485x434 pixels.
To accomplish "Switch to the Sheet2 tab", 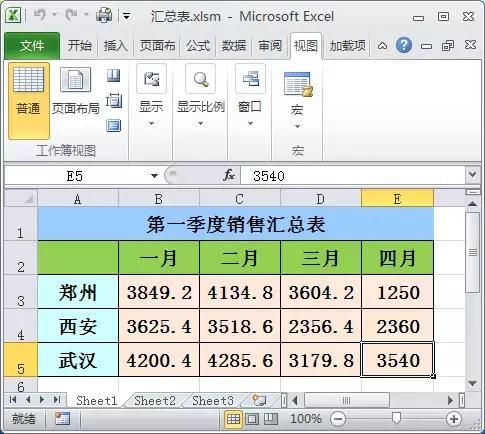I will tap(155, 400).
